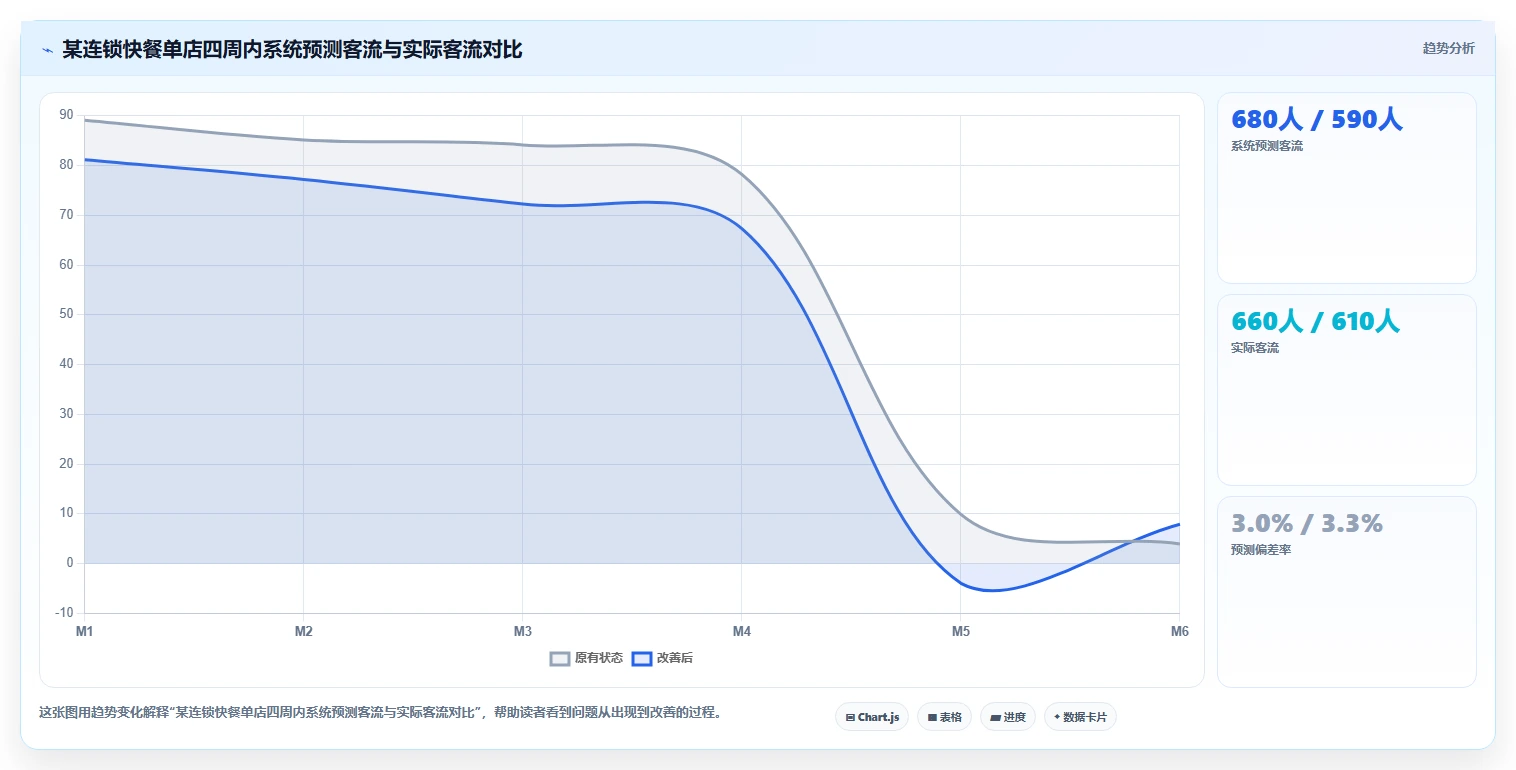
Task: Open the 实际客流 data card
Action: (1346, 390)
